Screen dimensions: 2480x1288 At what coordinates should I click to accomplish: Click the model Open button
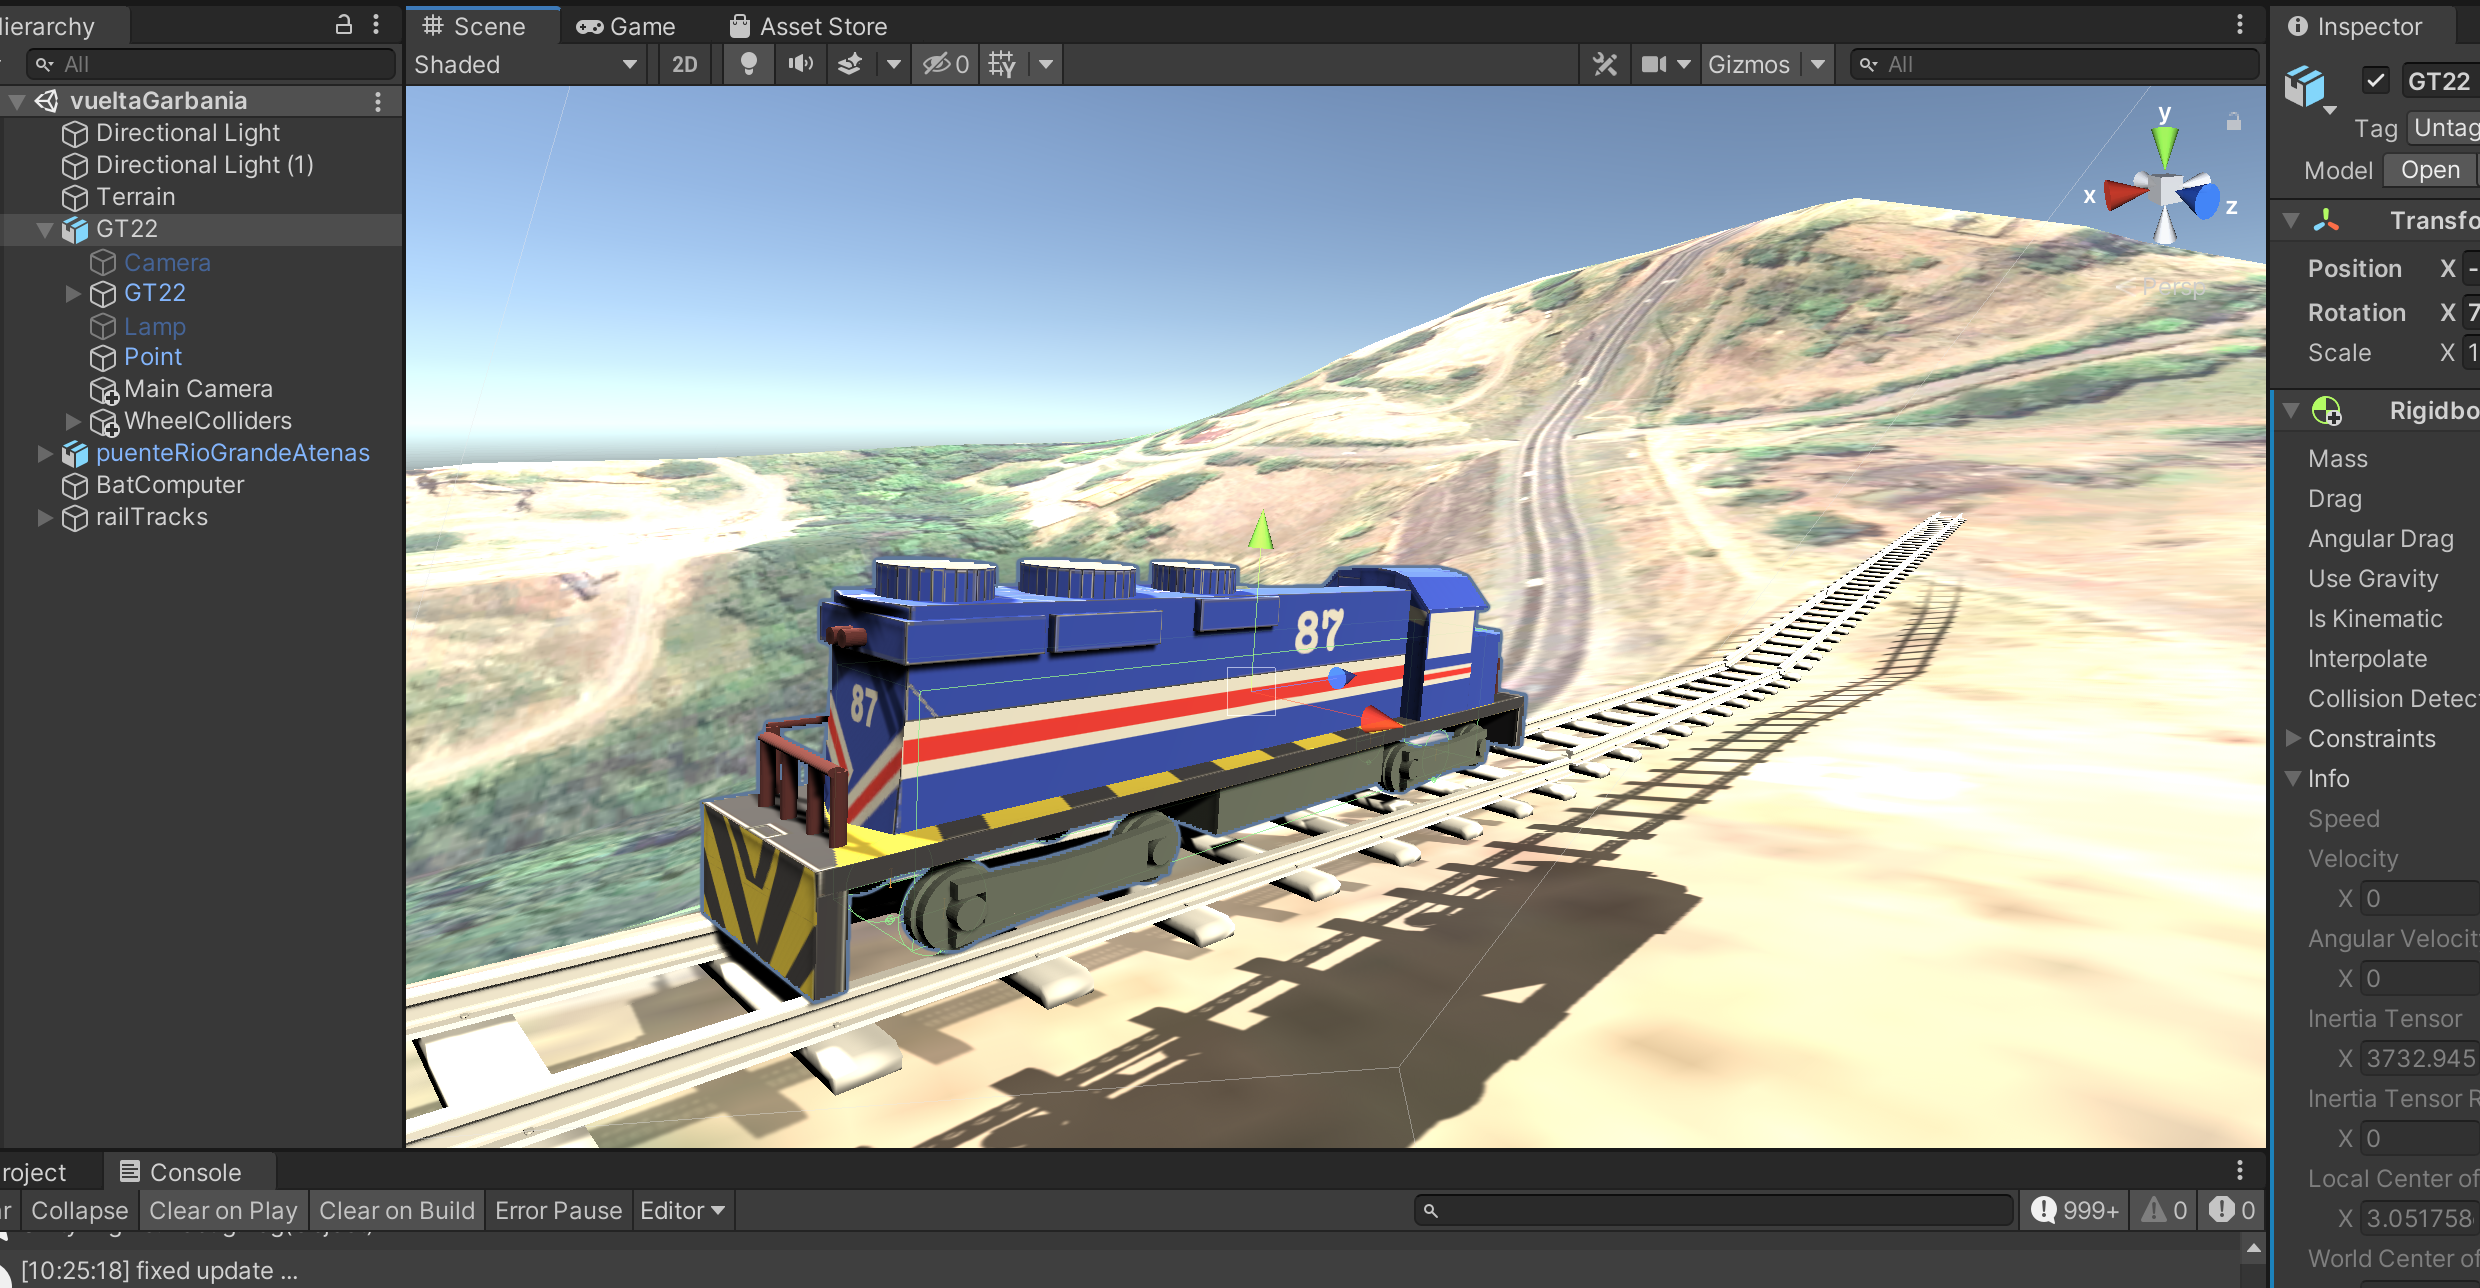(x=2430, y=170)
